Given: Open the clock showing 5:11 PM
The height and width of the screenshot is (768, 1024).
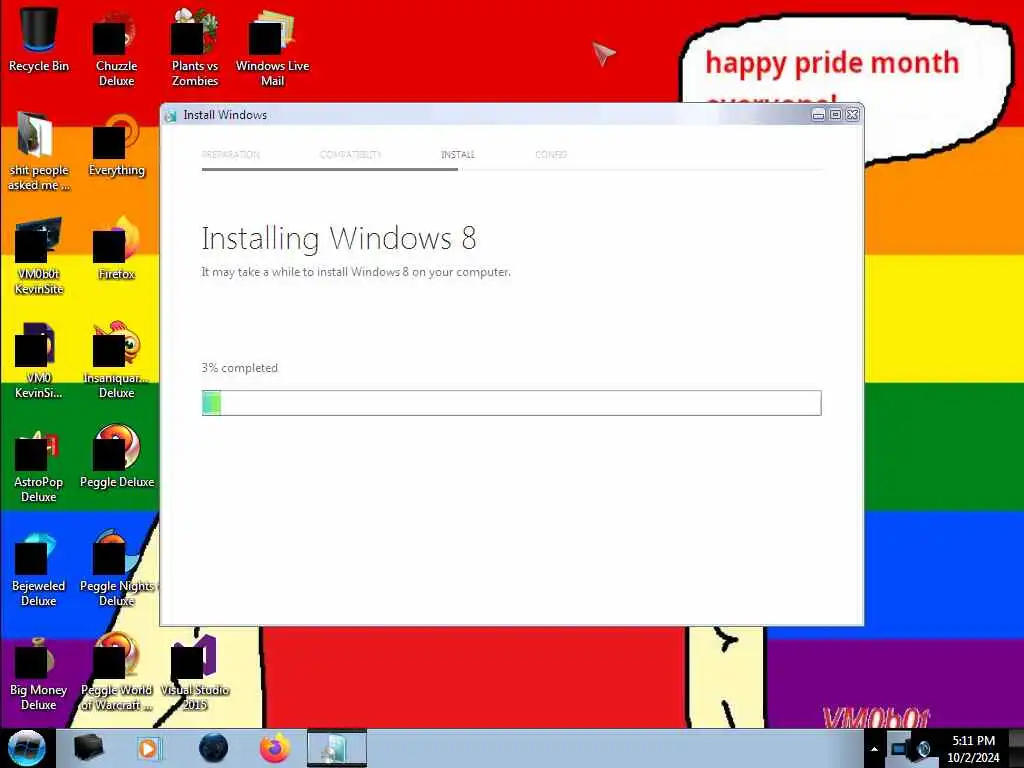Looking at the screenshot, I should 973,748.
